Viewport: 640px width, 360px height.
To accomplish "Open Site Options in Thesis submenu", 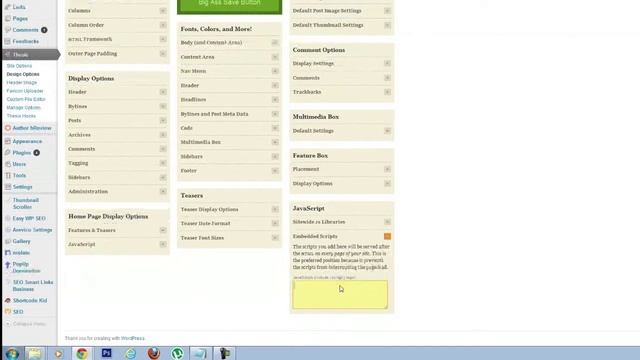I will pyautogui.click(x=19, y=66).
